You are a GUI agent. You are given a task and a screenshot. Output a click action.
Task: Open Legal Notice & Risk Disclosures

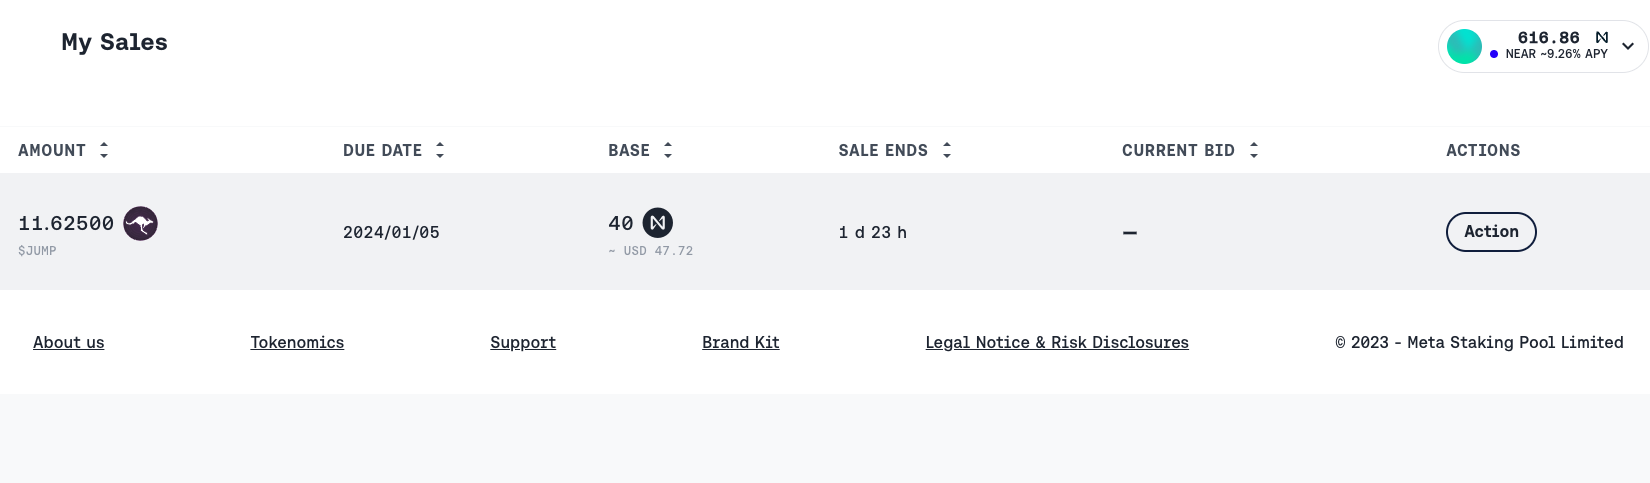click(1057, 342)
